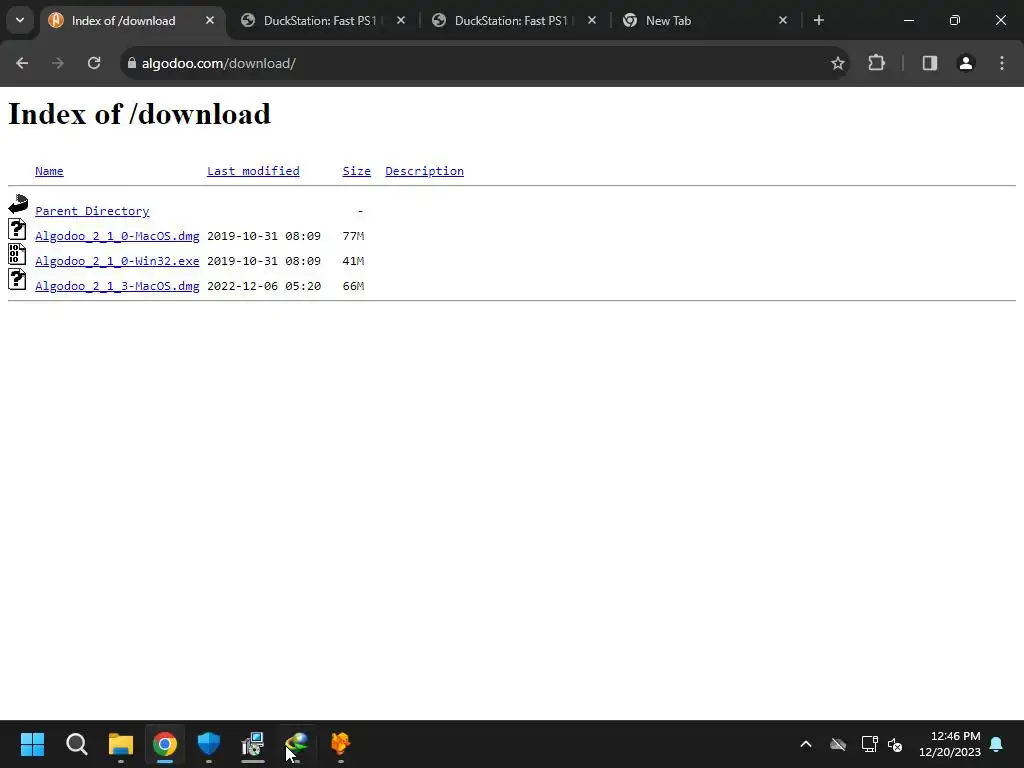This screenshot has width=1024, height=768.
Task: Open a new tab with plus button
Action: [x=819, y=20]
